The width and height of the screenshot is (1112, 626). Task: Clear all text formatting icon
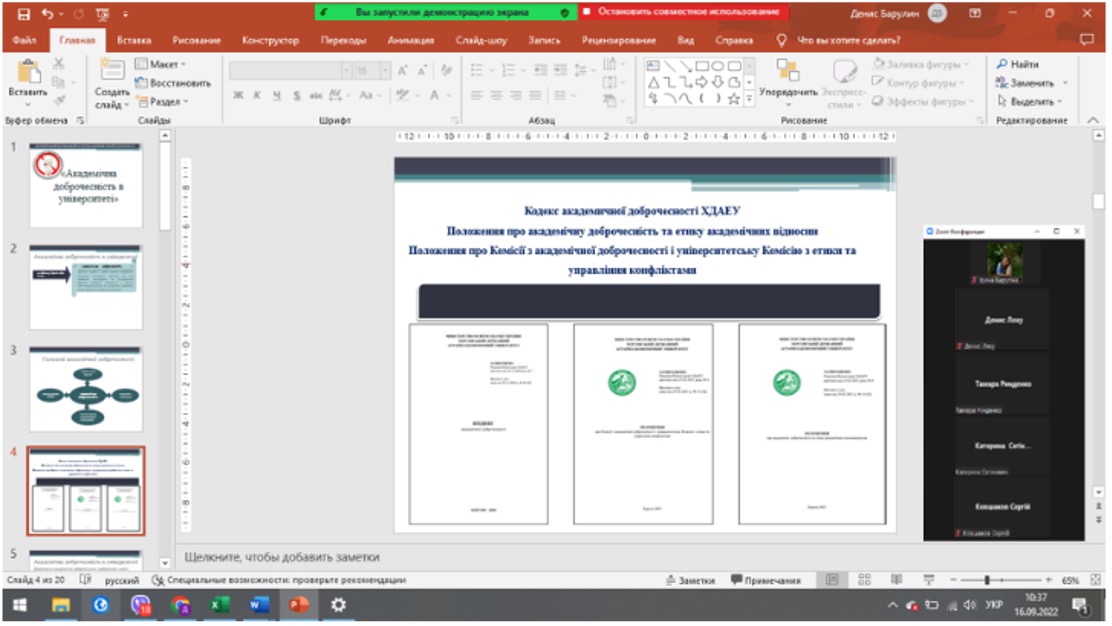tap(447, 70)
